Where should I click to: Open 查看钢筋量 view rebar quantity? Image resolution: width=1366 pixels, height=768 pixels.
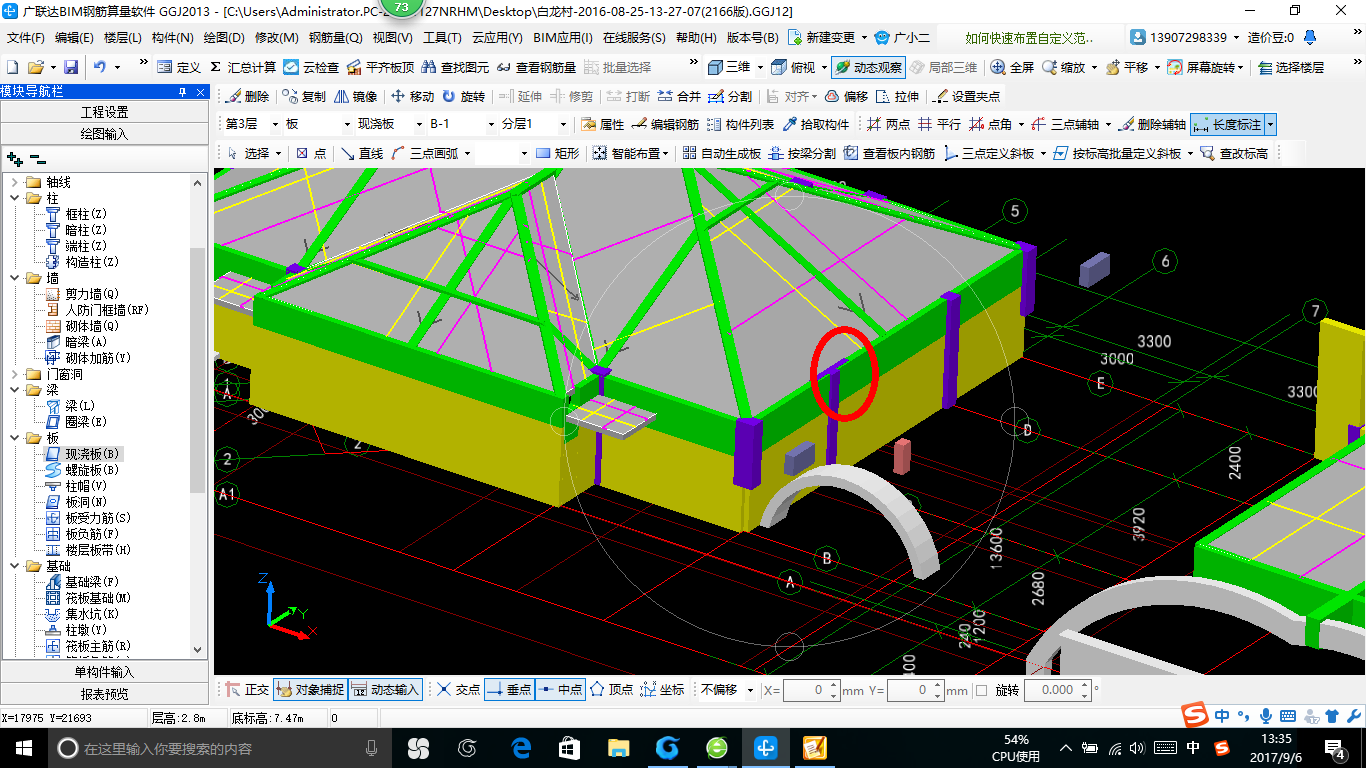(536, 67)
